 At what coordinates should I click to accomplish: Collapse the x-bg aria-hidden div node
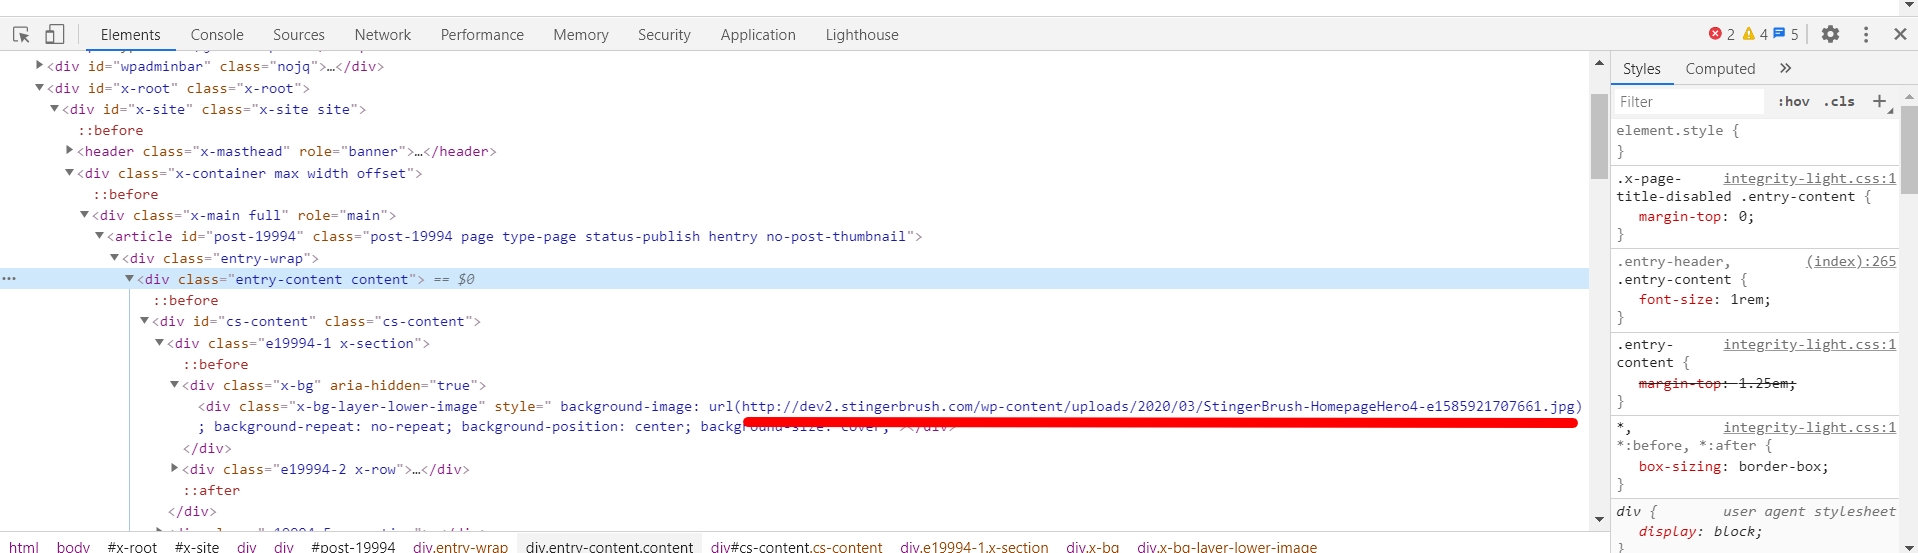(x=175, y=384)
